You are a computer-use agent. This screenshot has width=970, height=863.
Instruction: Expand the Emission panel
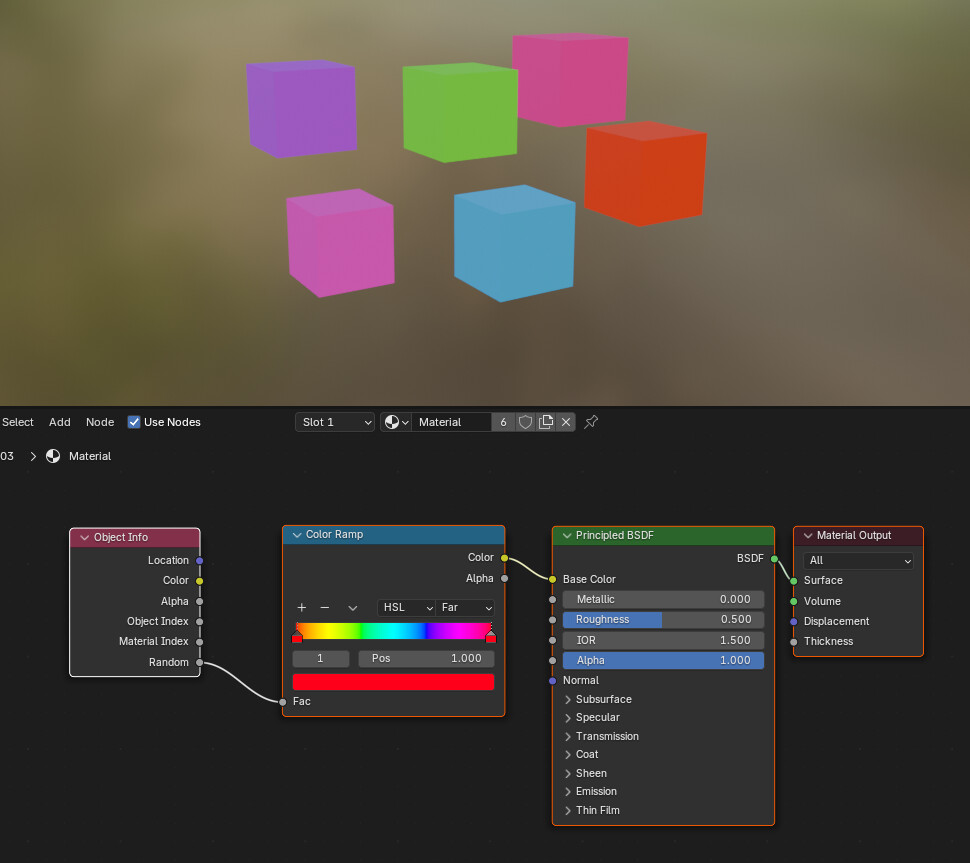tap(568, 792)
